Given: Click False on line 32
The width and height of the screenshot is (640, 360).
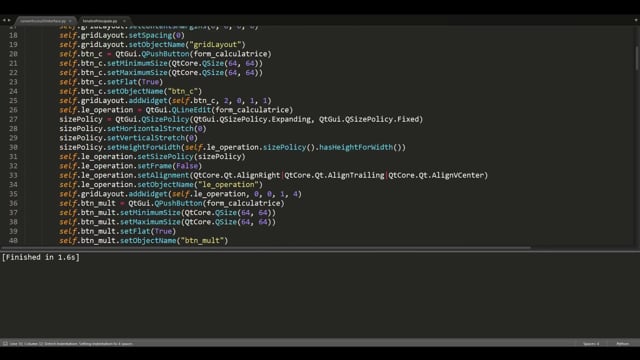Looking at the screenshot, I should click(187, 166).
